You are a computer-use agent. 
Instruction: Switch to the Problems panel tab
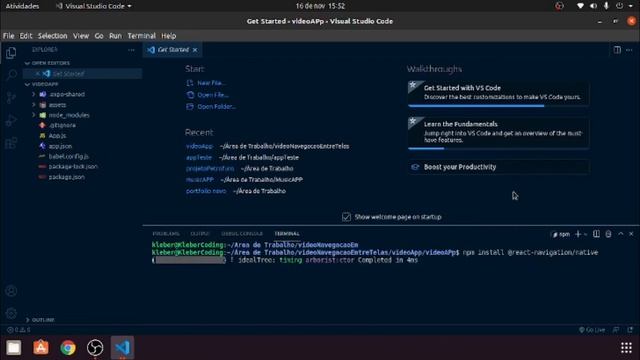pyautogui.click(x=166, y=234)
